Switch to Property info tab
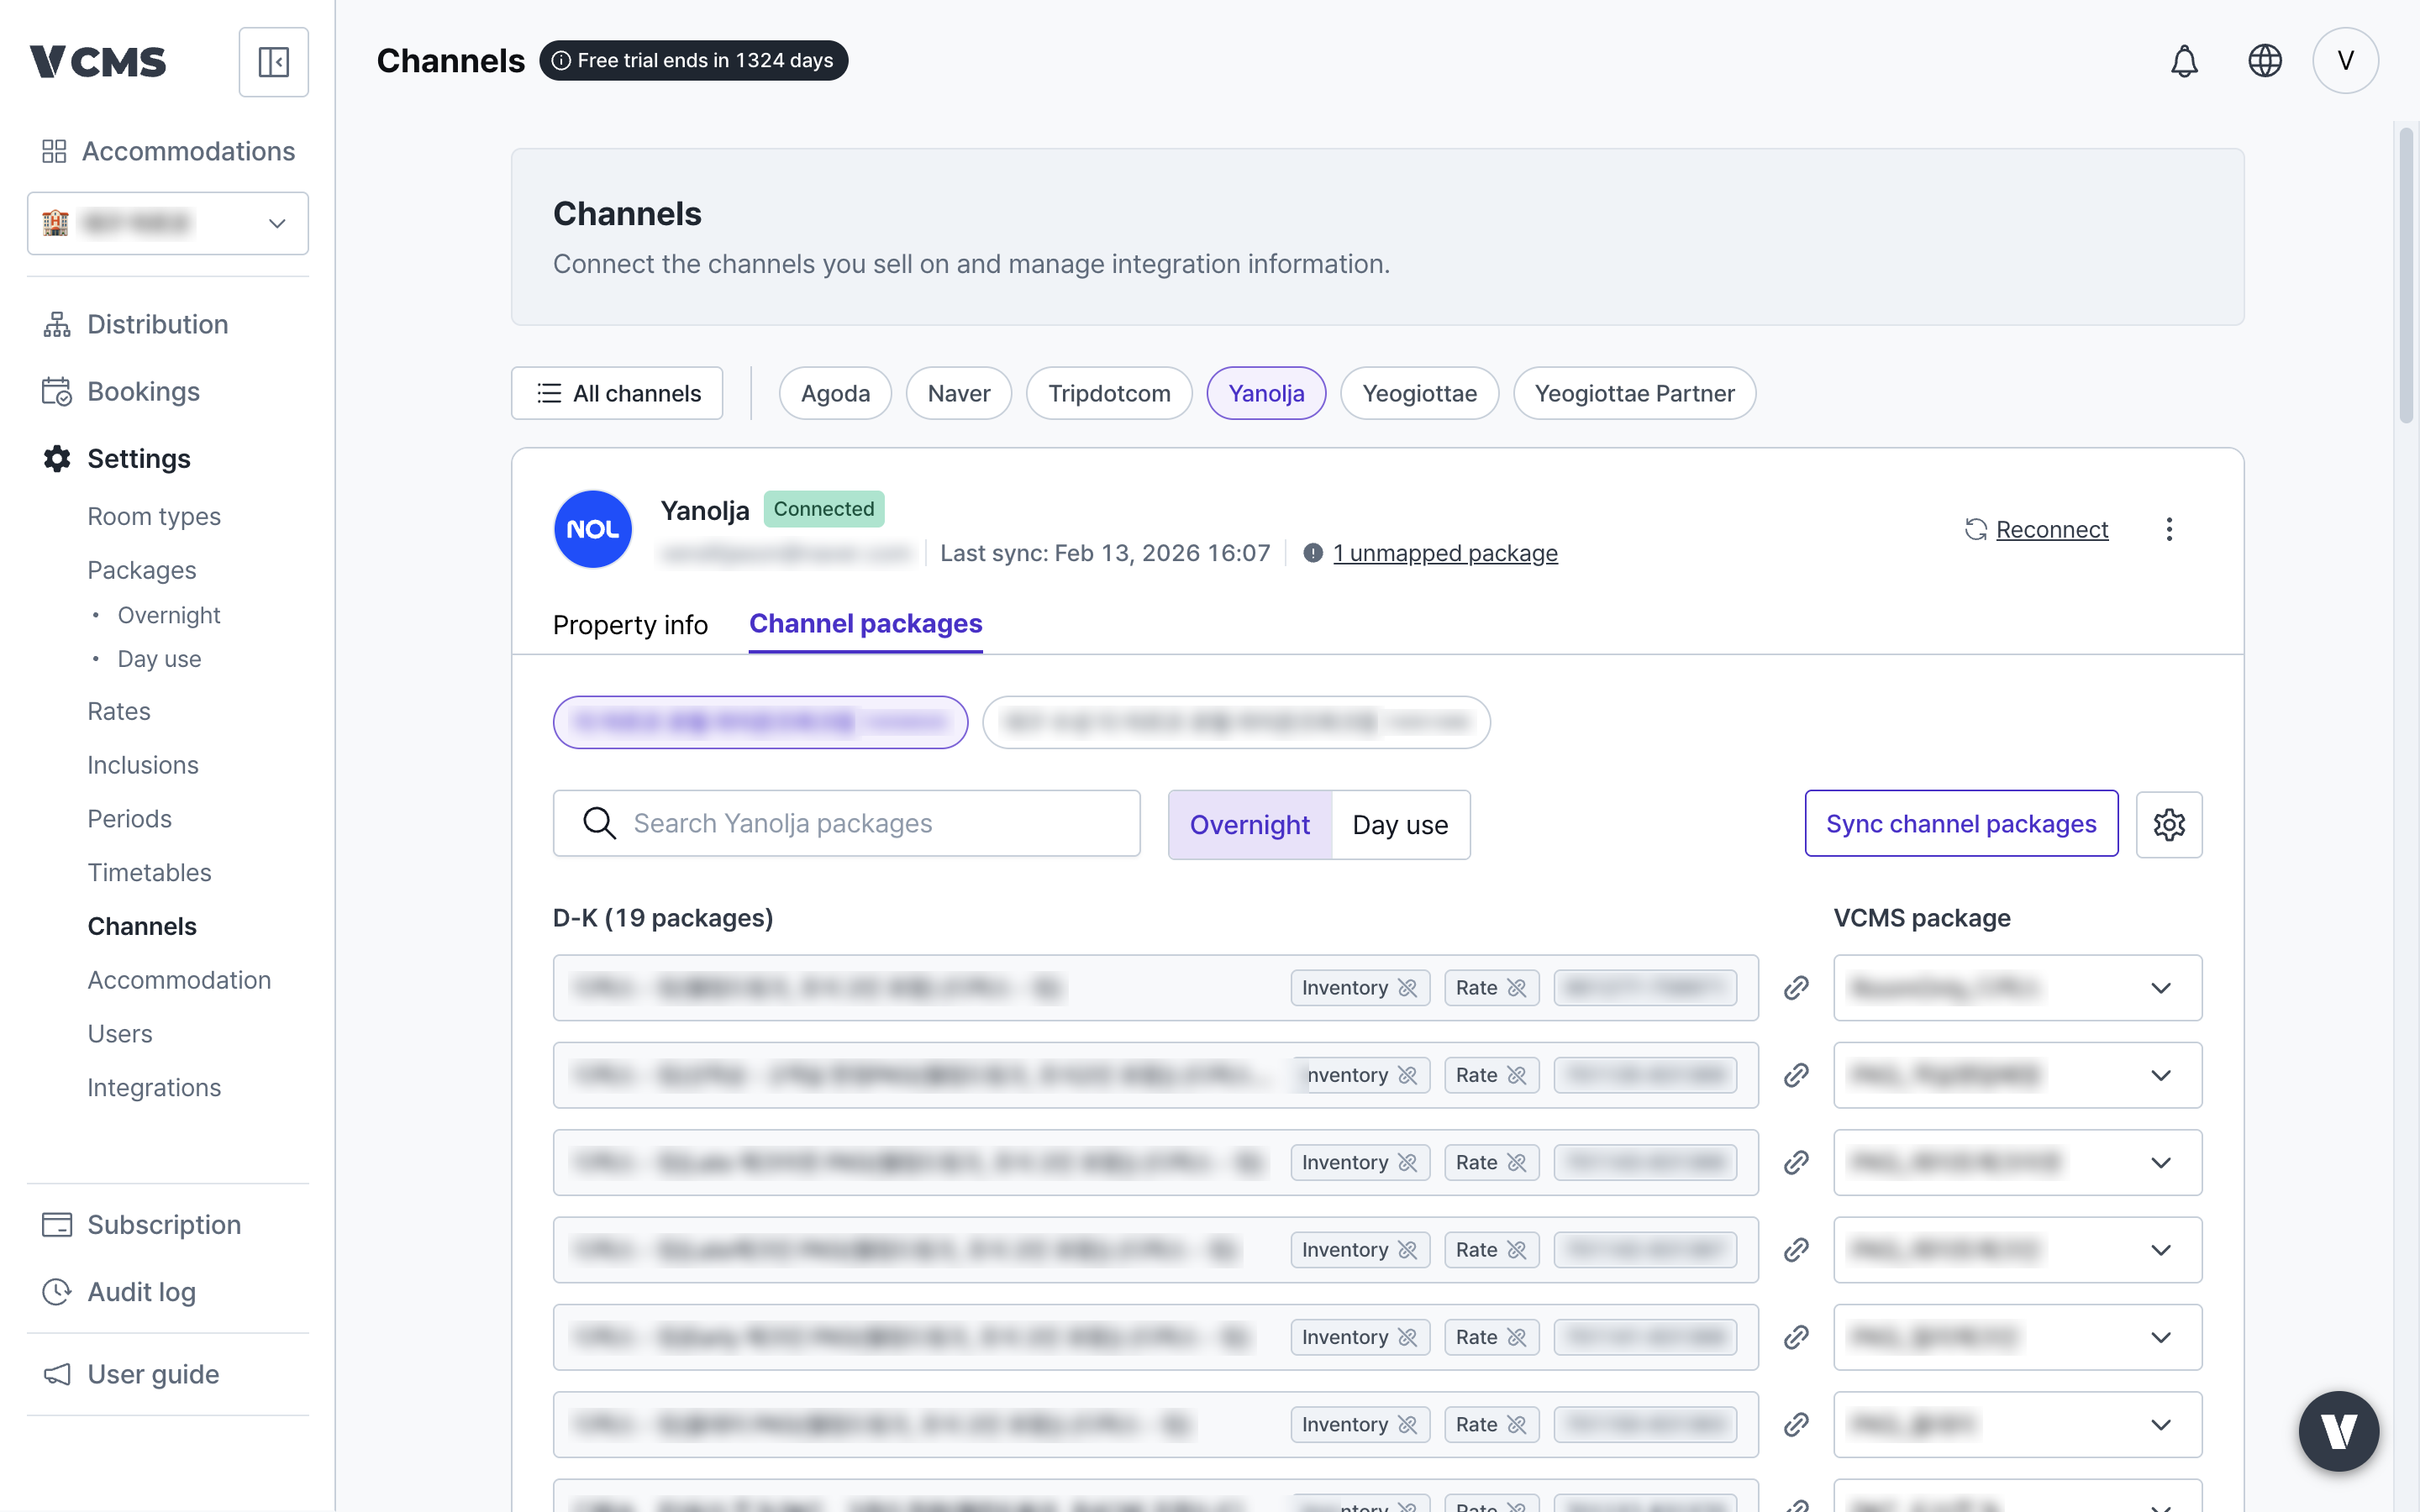 tap(630, 625)
